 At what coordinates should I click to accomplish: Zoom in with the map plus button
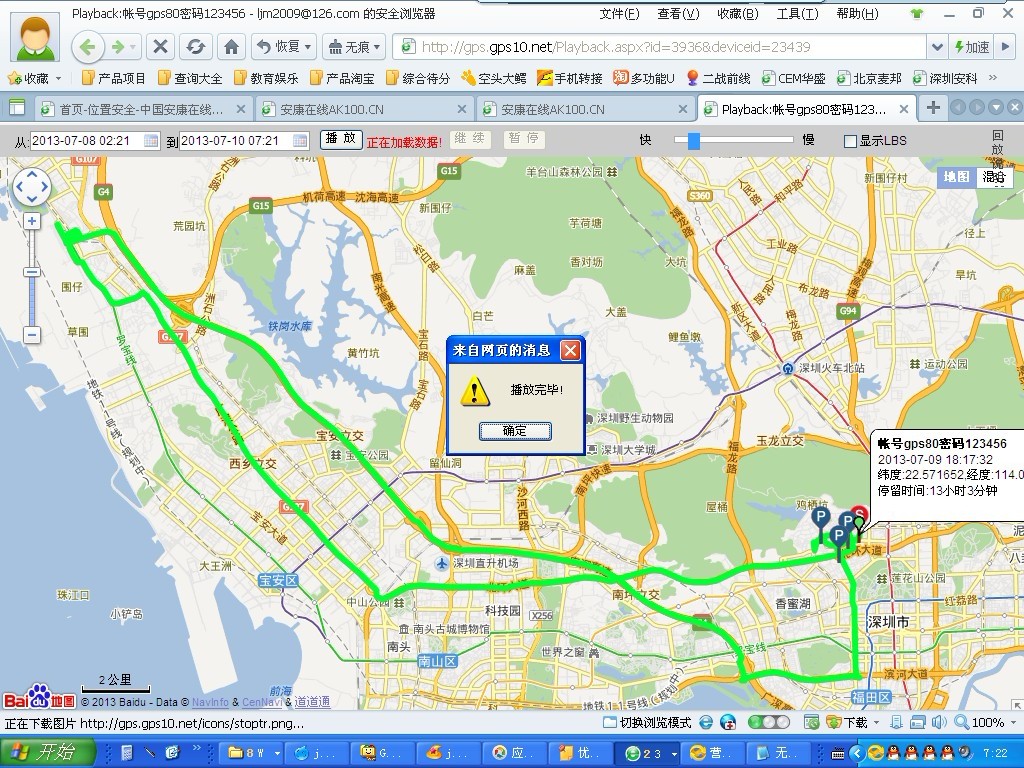click(32, 221)
